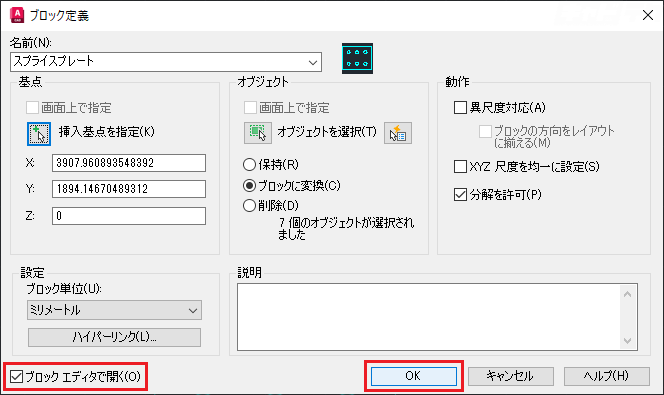
Task: Open the ブロック単位(U) ミリメートル dropdown
Action: (x=114, y=310)
